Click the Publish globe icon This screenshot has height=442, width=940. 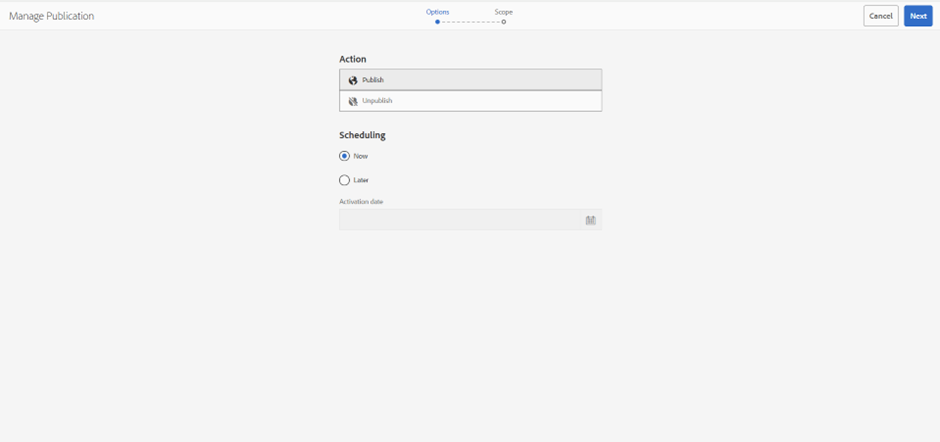[x=352, y=80]
